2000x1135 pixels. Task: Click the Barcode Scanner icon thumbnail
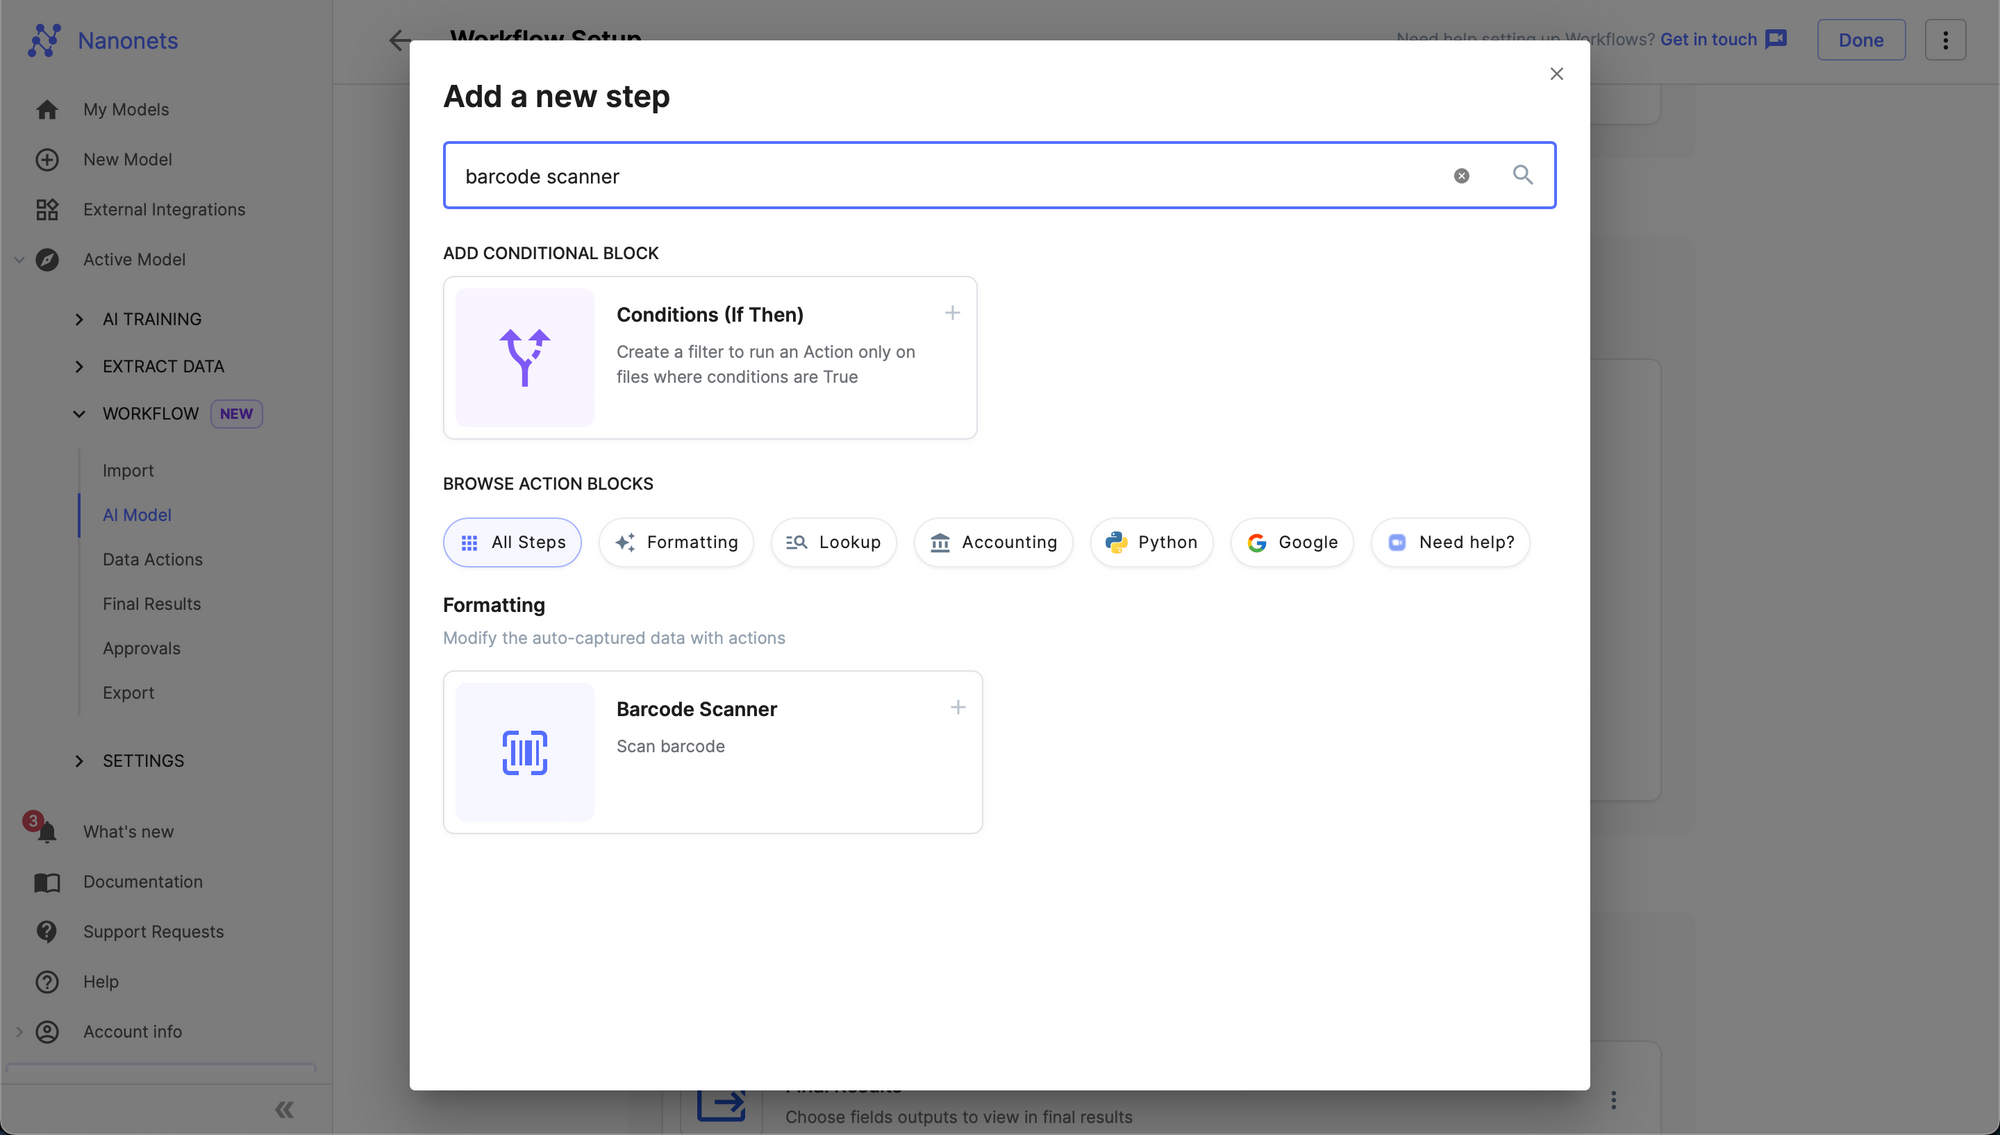pos(525,752)
